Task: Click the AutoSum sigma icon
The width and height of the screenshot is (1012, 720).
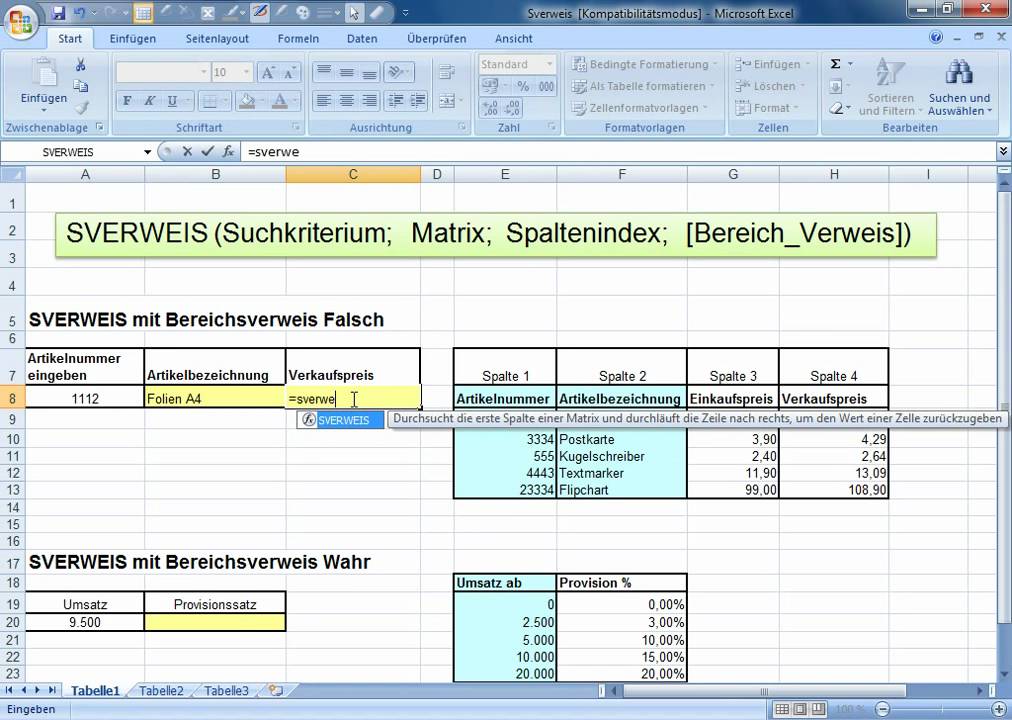Action: (835, 64)
